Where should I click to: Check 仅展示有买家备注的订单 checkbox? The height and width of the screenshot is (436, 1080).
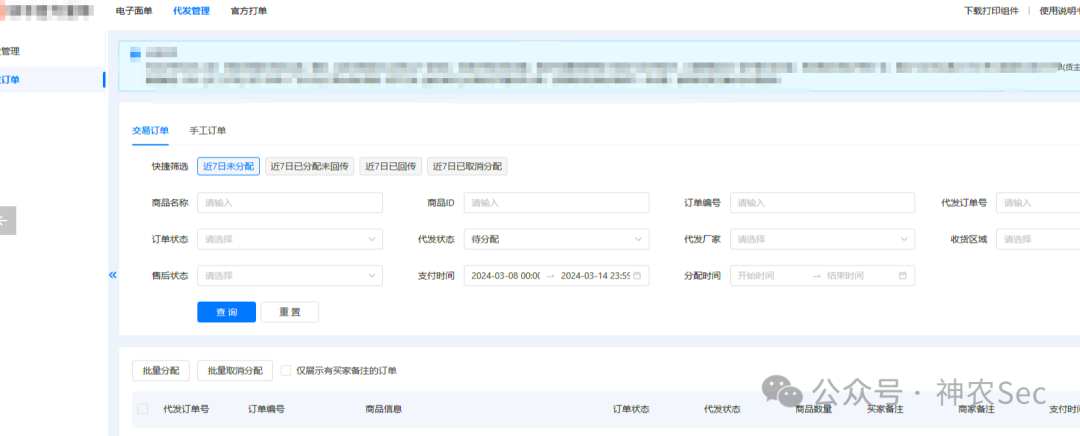click(x=287, y=371)
